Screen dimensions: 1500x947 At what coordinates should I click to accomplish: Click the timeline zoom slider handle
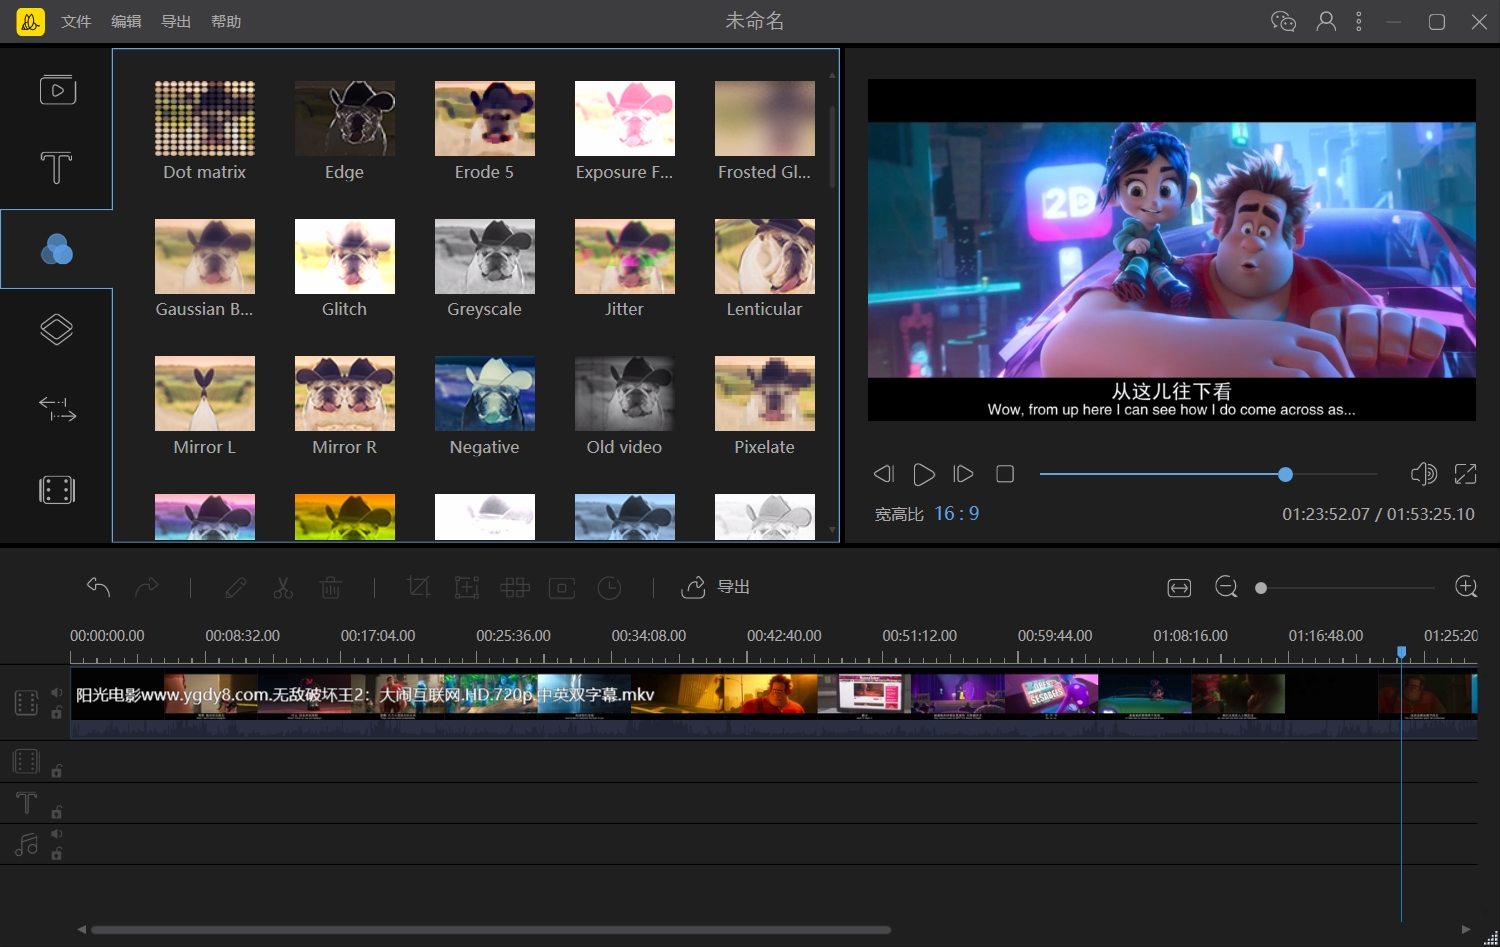[1261, 588]
